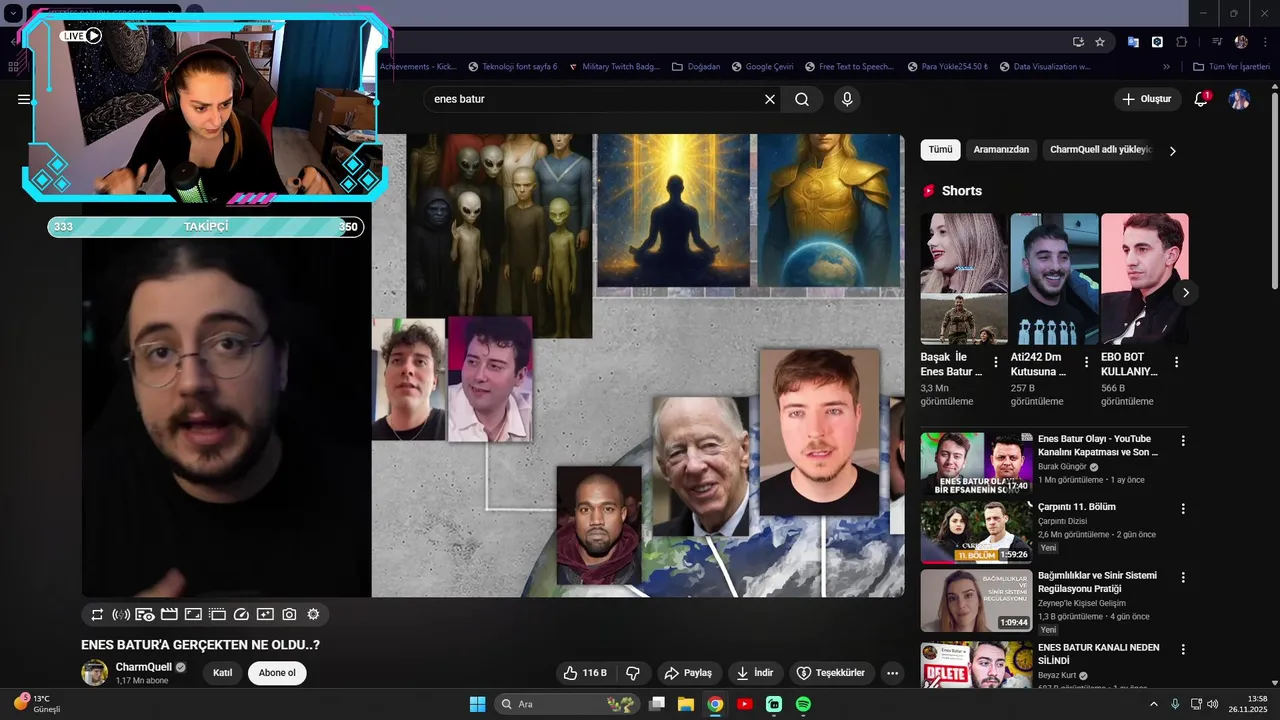1280x720 pixels.
Task: Select the Tümü filter chip
Action: pos(940,150)
